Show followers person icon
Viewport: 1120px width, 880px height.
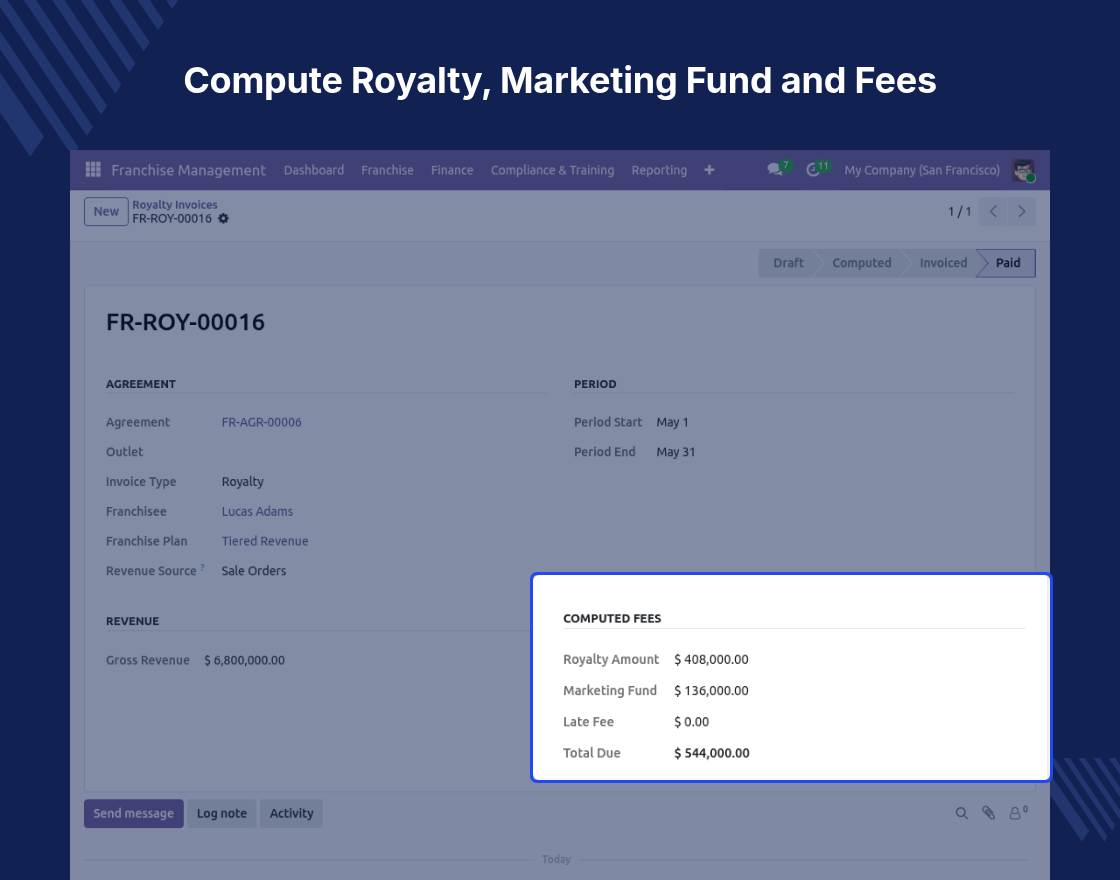(x=1016, y=813)
